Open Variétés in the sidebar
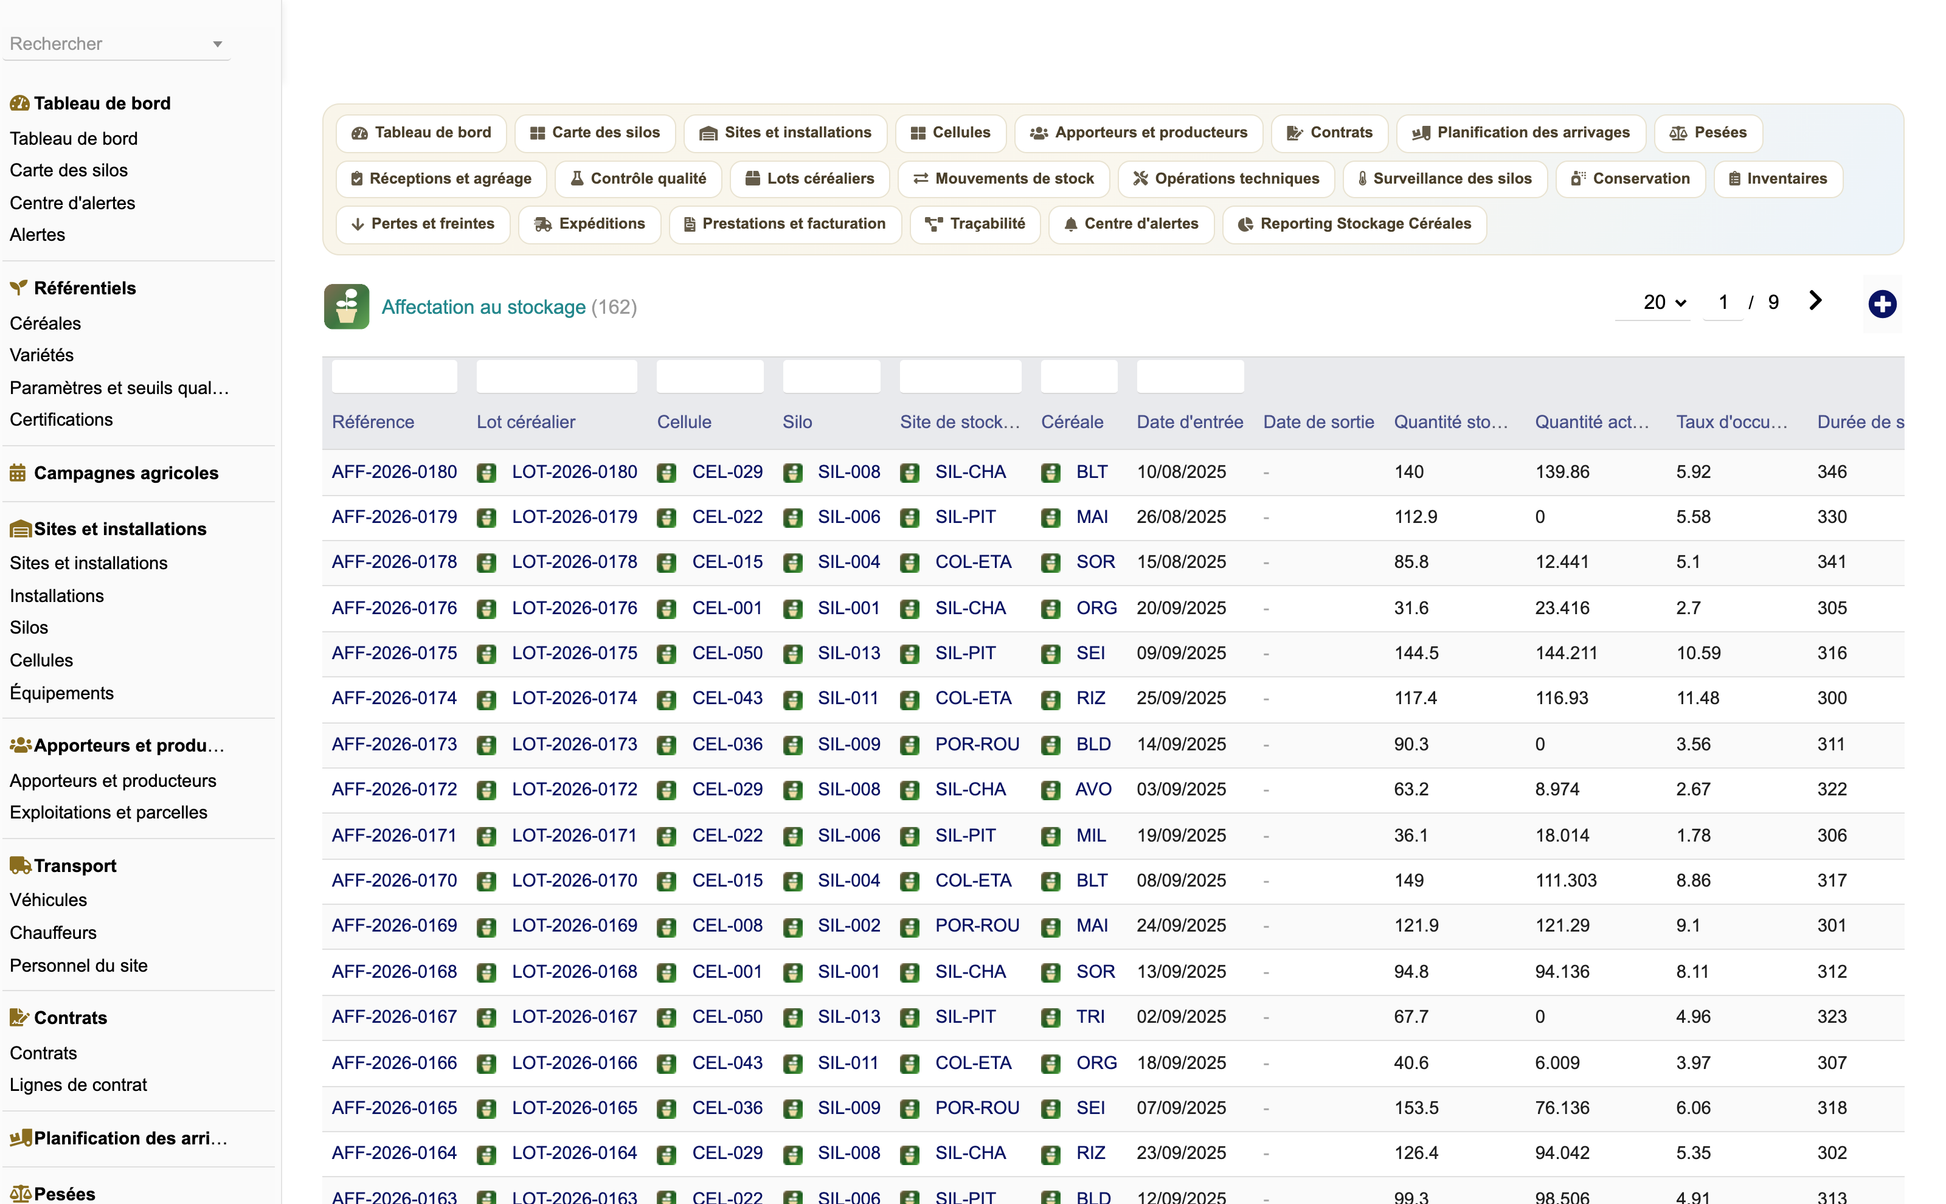The width and height of the screenshot is (1946, 1204). (x=41, y=355)
